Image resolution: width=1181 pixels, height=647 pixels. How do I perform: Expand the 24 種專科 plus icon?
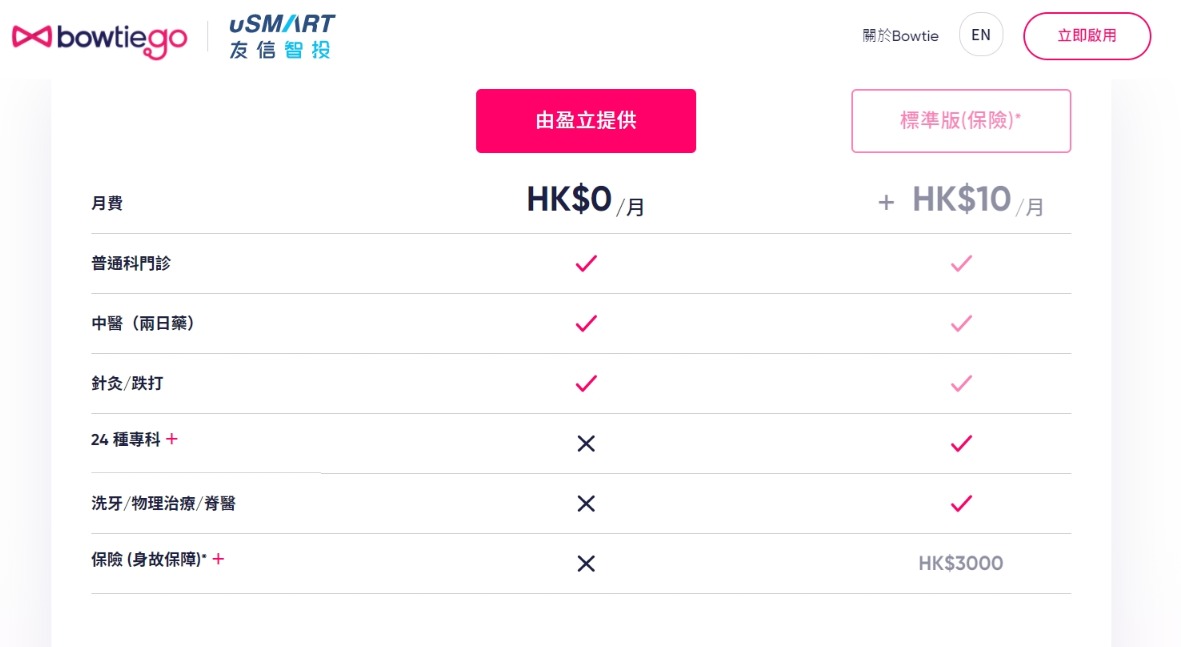tap(172, 439)
